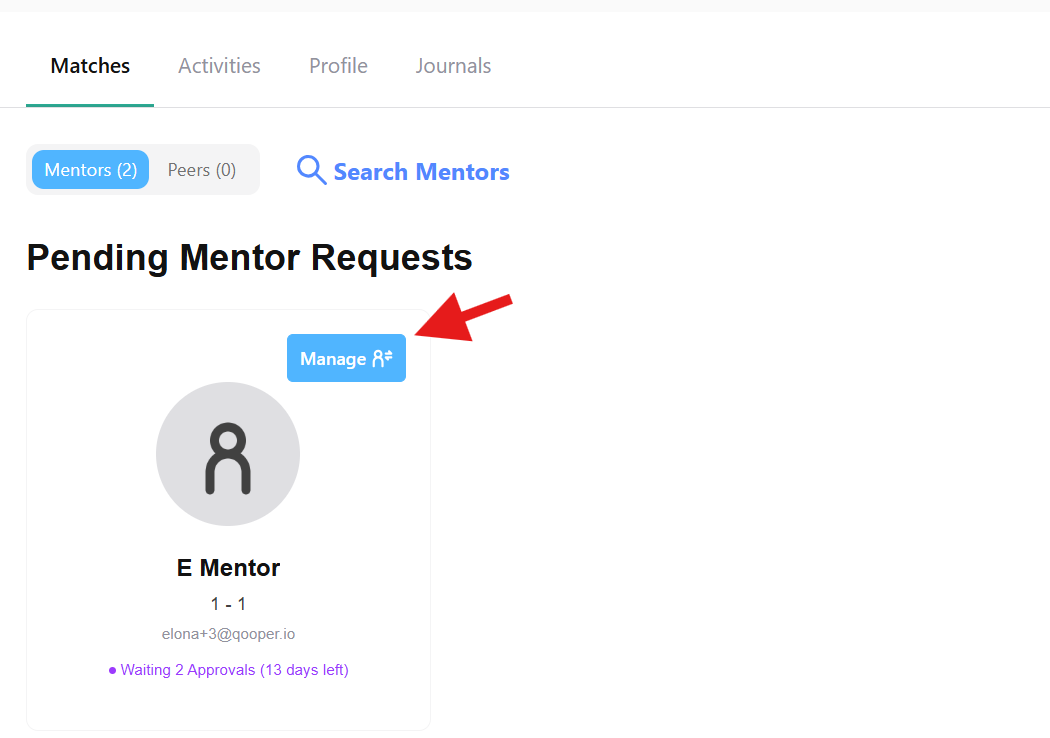The height and width of the screenshot is (738, 1050).
Task: Click the Pending Mentor Requests heading
Action: 249,257
